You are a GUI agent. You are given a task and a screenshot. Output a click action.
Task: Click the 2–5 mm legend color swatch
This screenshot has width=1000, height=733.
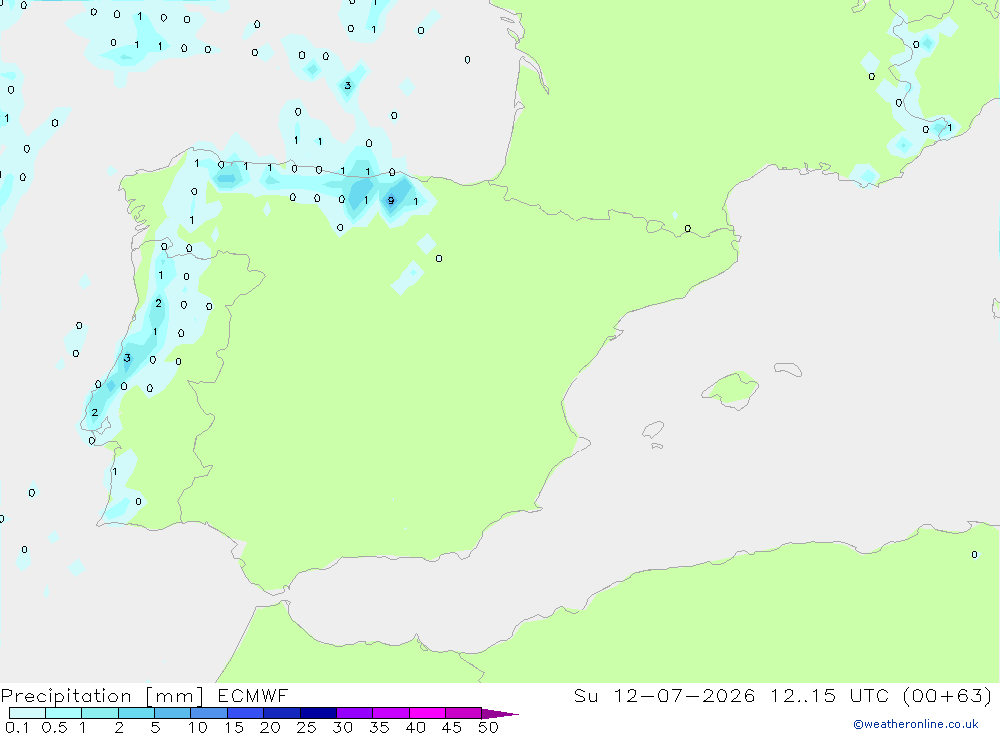[x=136, y=713]
